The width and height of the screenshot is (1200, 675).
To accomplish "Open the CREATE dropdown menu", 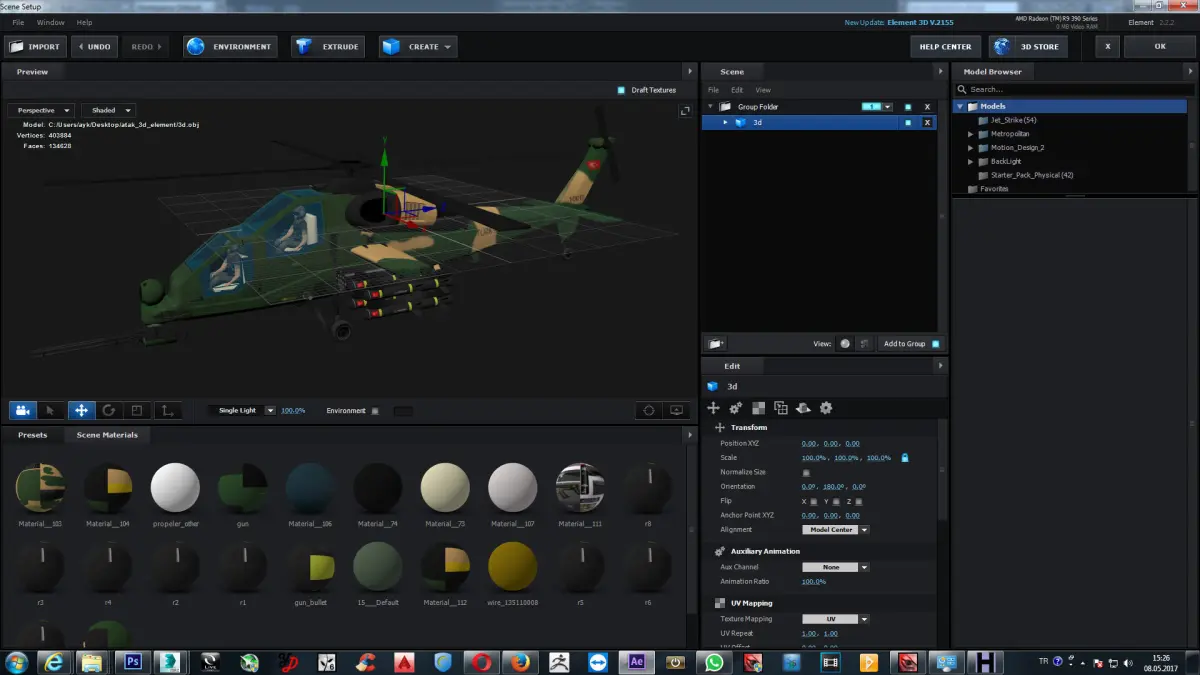I will click(418, 47).
